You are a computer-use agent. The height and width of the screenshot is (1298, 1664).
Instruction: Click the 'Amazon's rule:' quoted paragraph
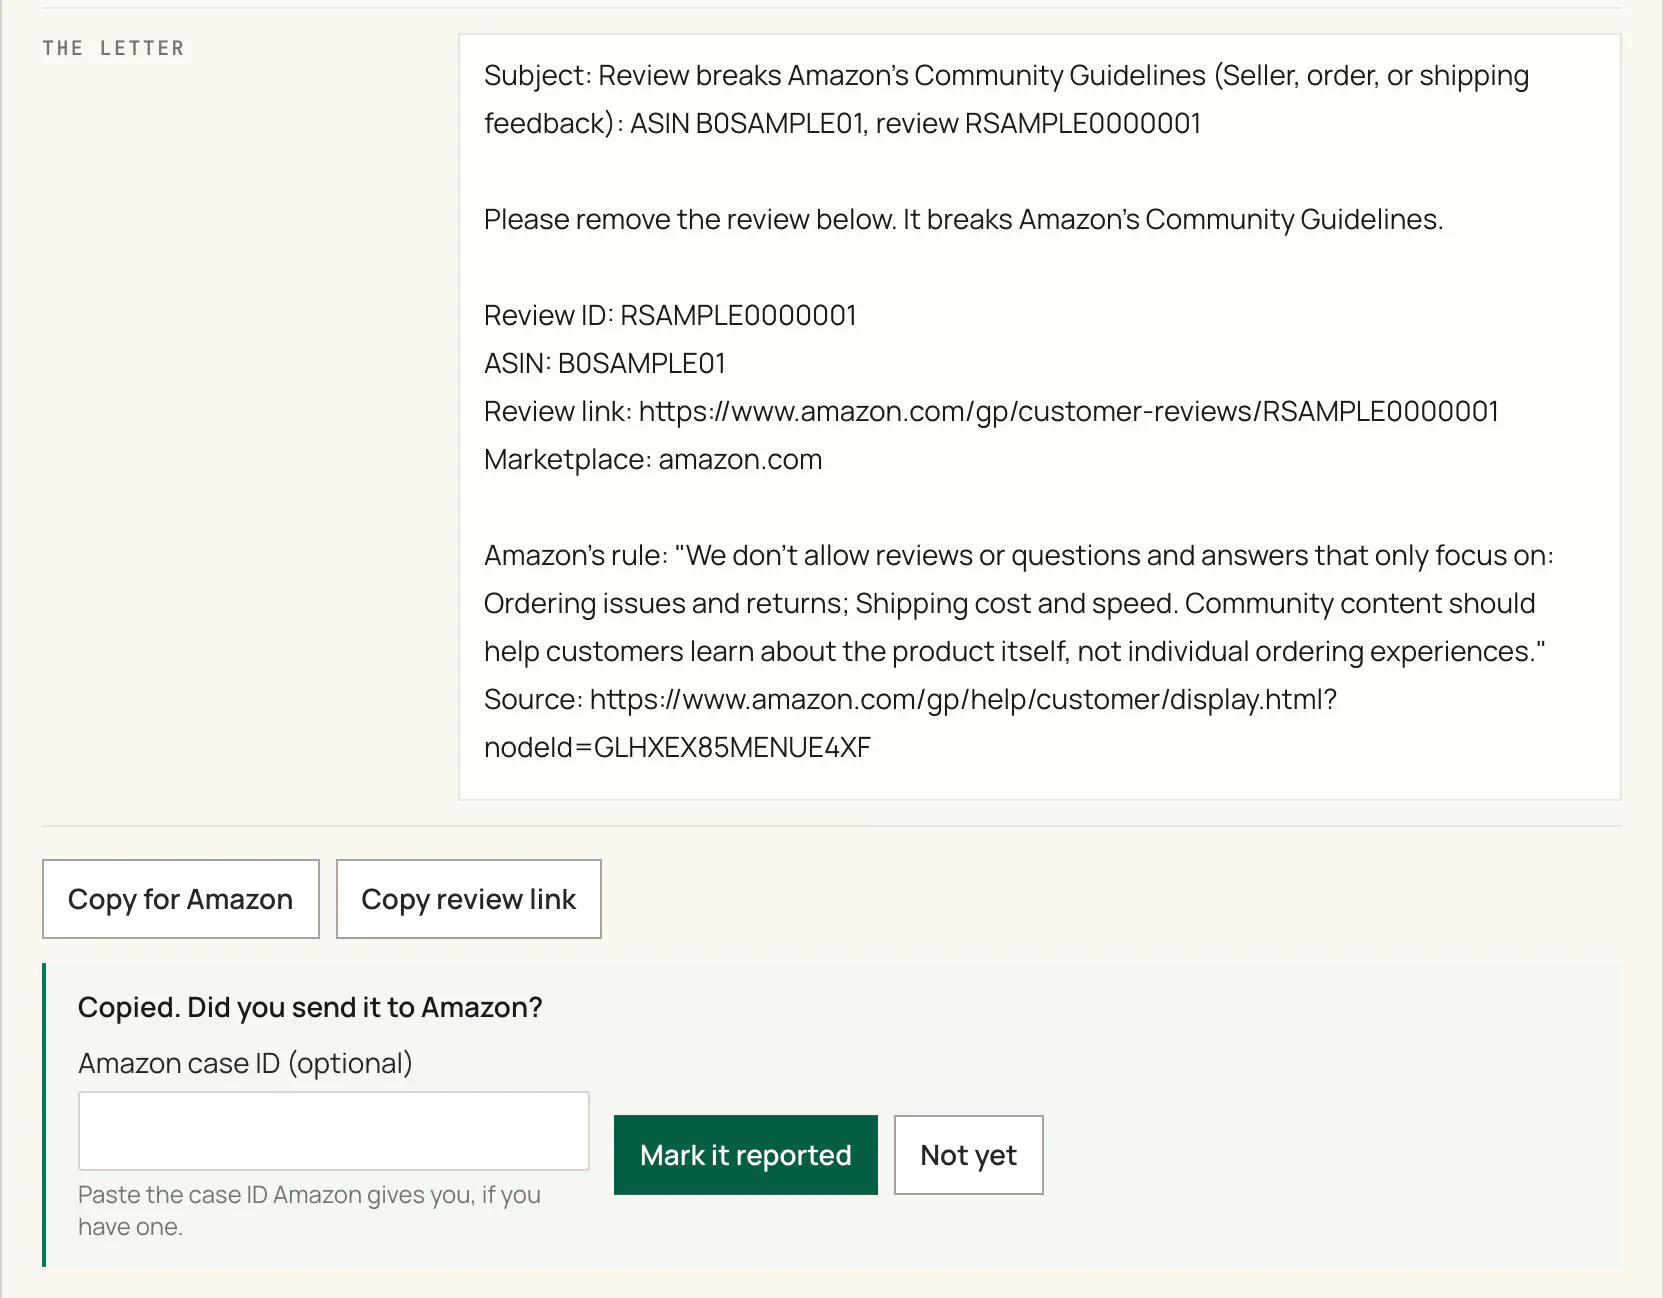[x=1018, y=603]
